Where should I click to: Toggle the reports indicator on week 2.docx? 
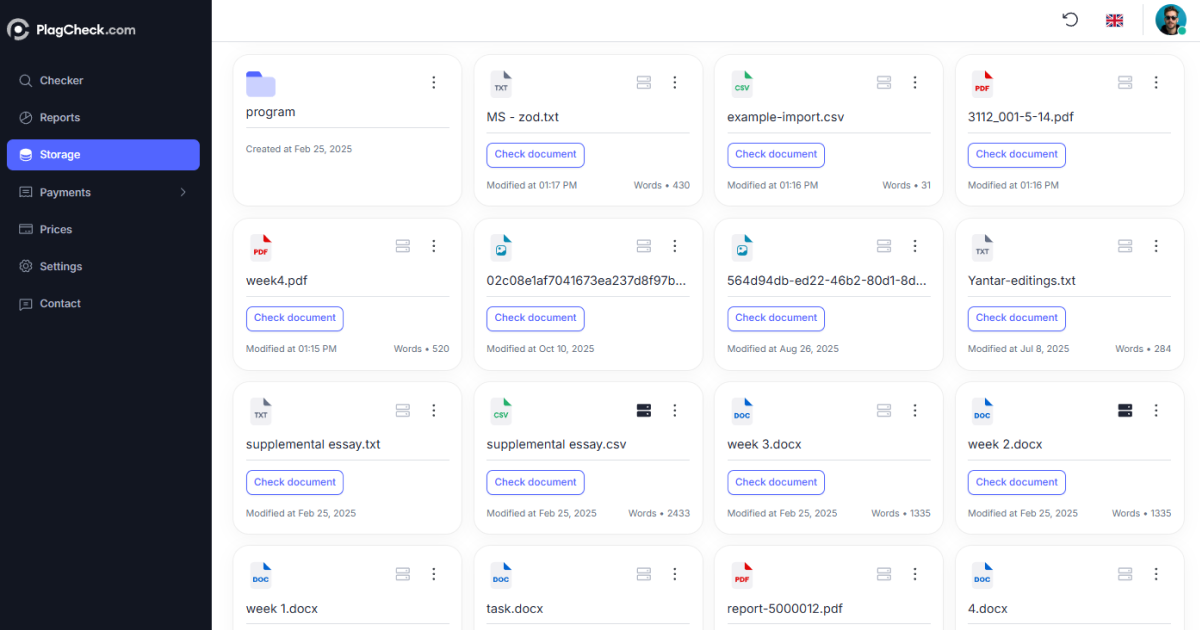coord(1124,410)
